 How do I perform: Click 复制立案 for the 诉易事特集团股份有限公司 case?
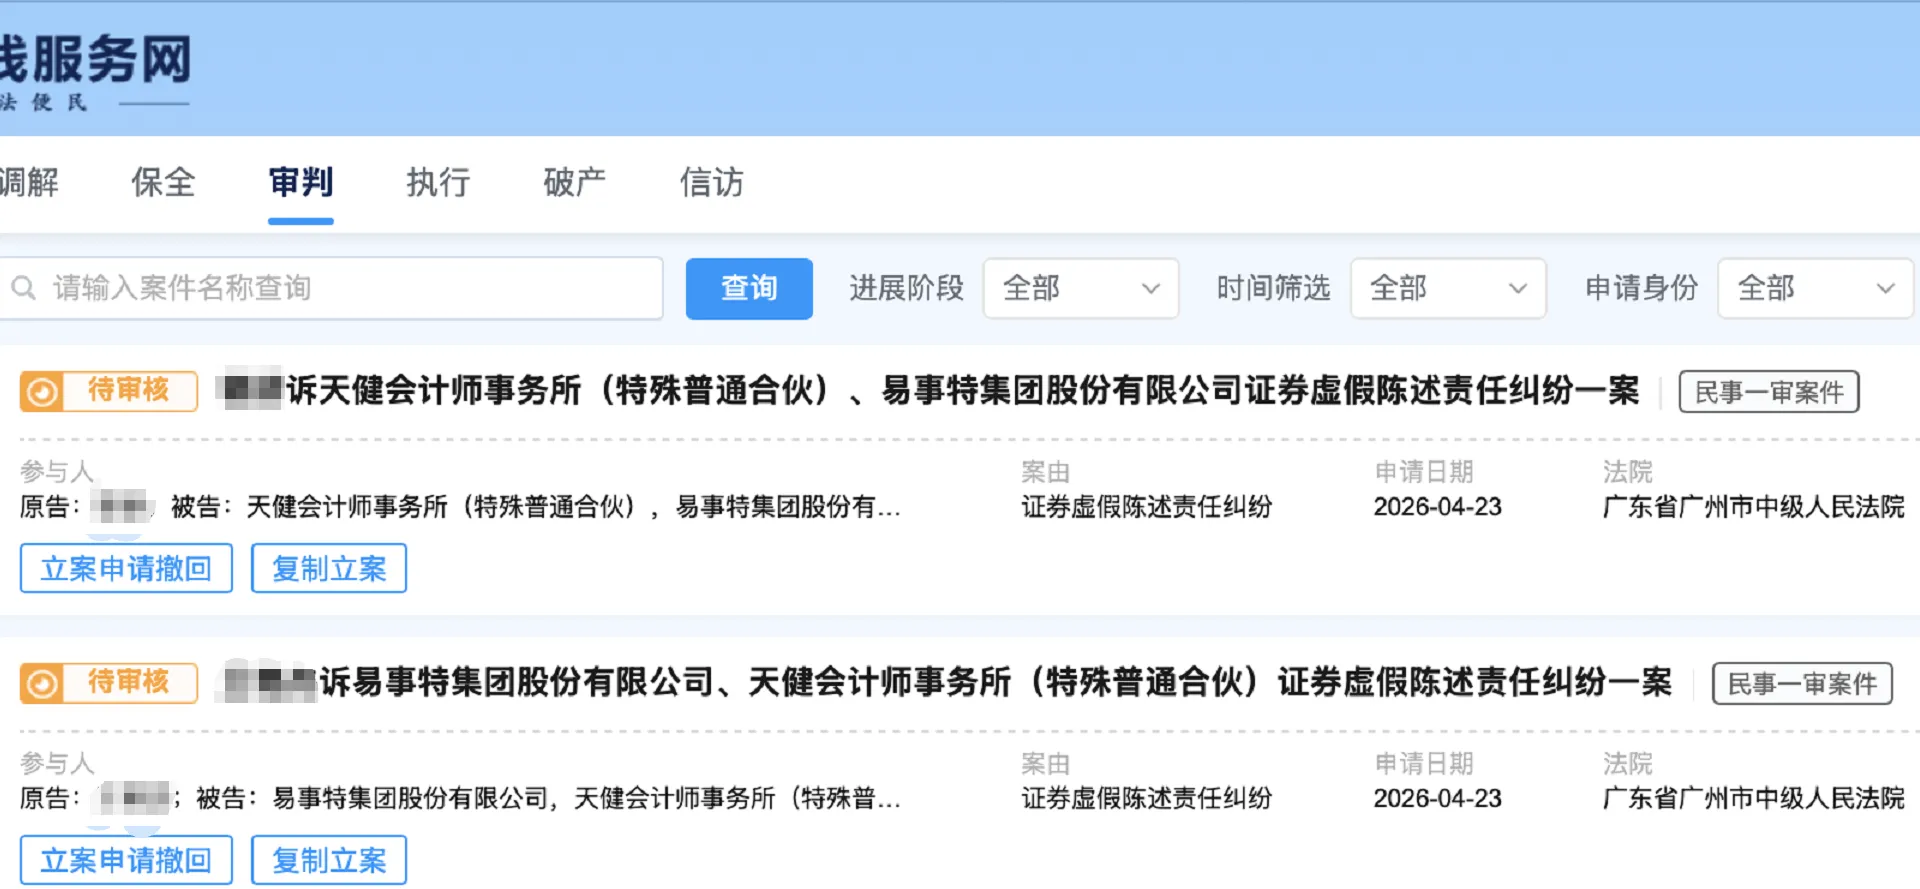click(329, 860)
